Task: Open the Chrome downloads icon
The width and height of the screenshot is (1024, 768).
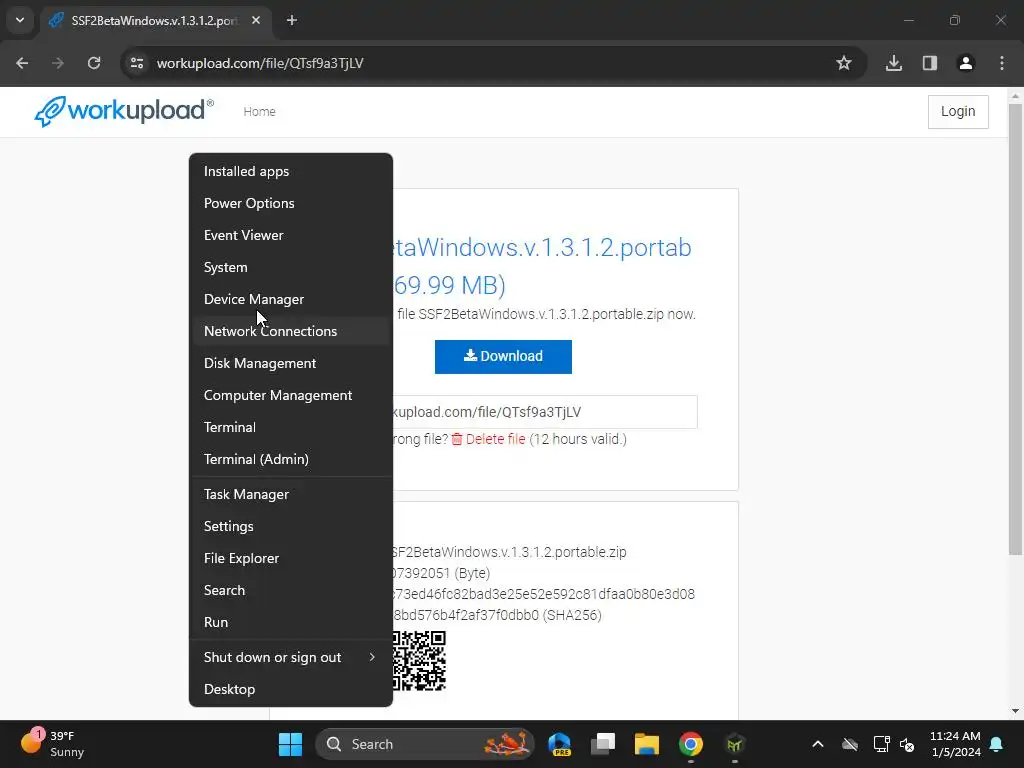Action: (x=894, y=63)
